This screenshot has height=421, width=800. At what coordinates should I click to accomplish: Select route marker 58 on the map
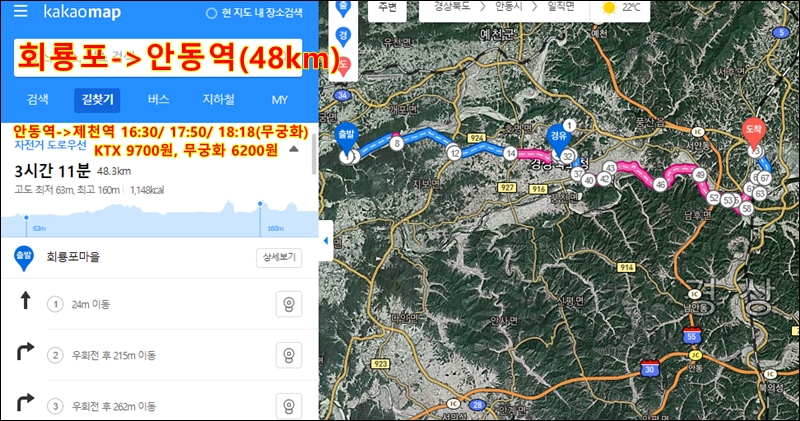747,208
